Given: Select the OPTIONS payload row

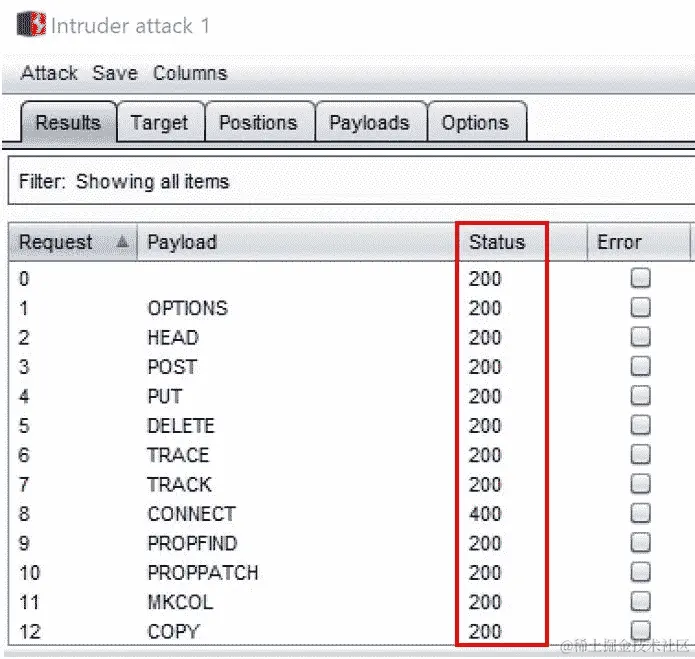Looking at the screenshot, I should tap(350, 308).
